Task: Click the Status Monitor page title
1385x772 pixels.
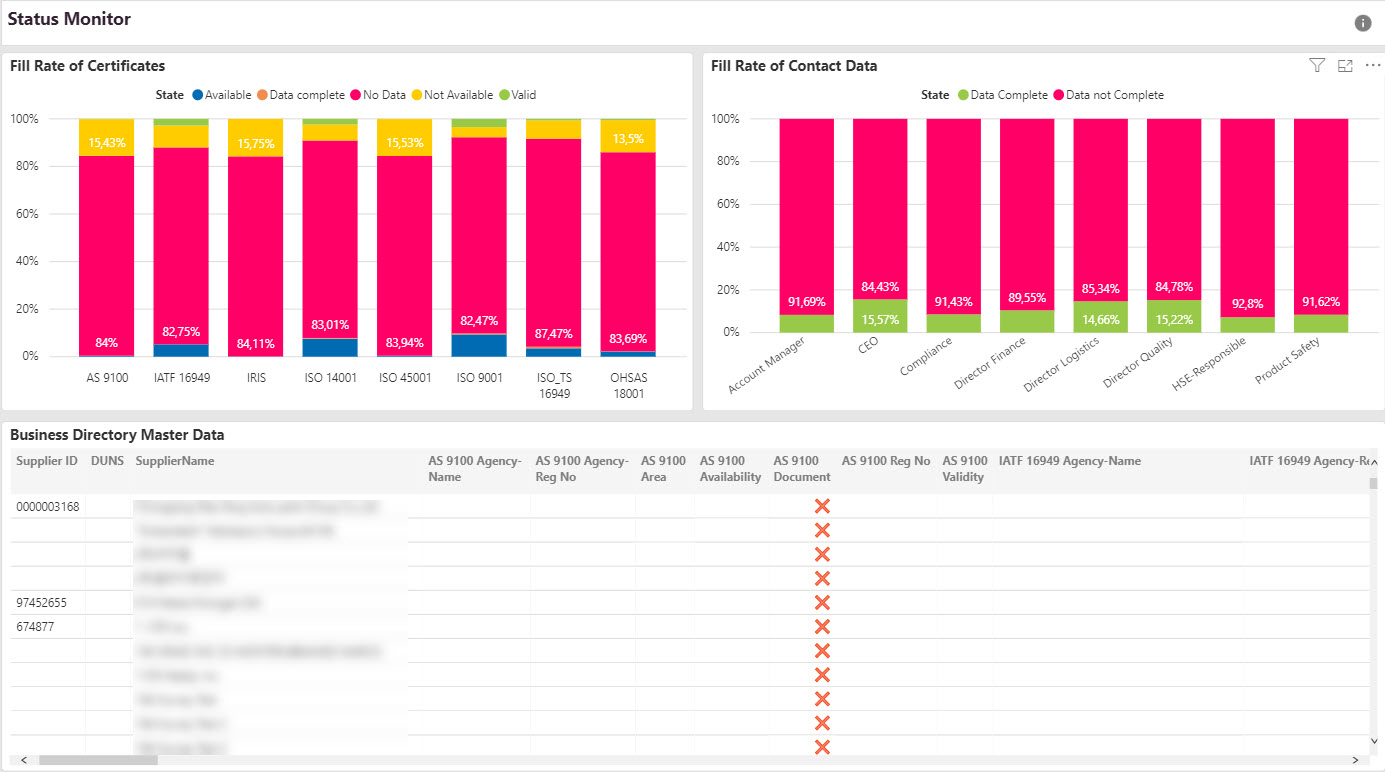Action: coord(69,19)
